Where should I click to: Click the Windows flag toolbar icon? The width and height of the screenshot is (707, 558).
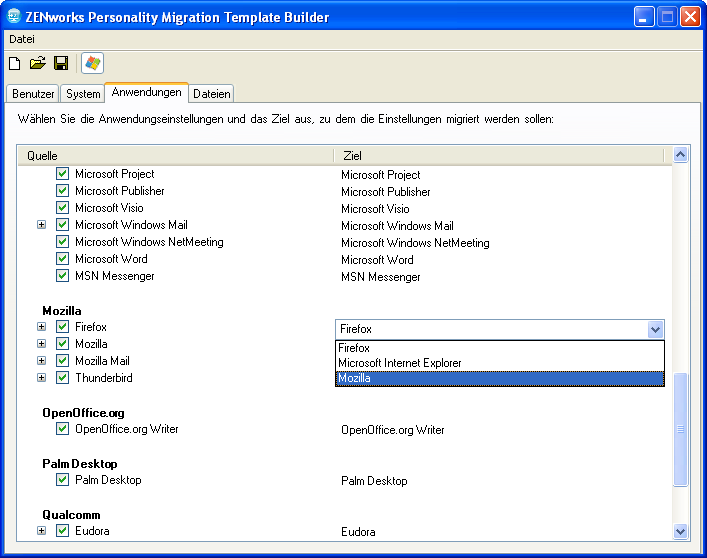pos(92,63)
